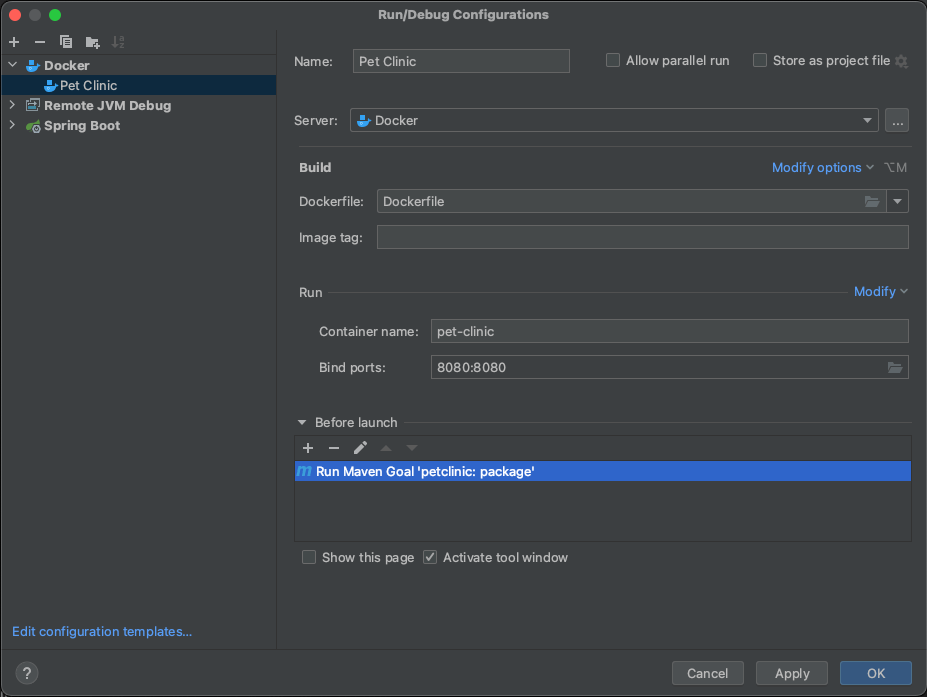Open the Server dropdown
The width and height of the screenshot is (927, 697).
click(867, 120)
